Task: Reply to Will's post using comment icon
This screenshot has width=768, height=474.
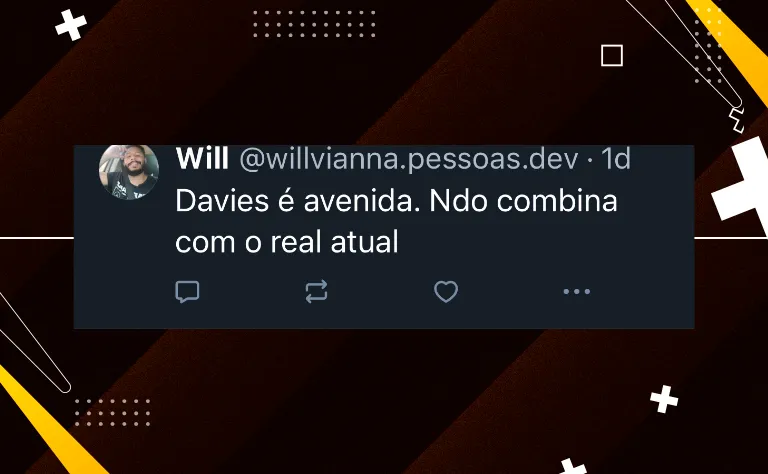Action: click(x=187, y=292)
